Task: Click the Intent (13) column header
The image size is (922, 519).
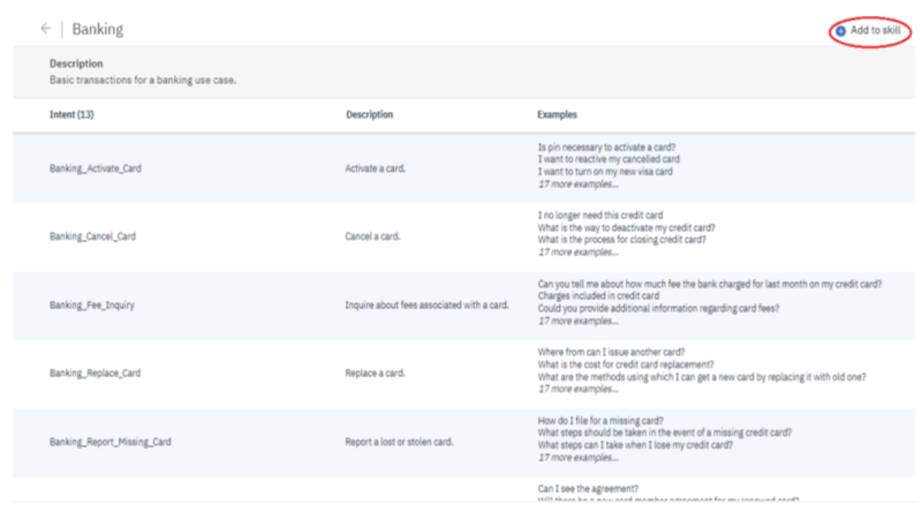Action: 71,115
